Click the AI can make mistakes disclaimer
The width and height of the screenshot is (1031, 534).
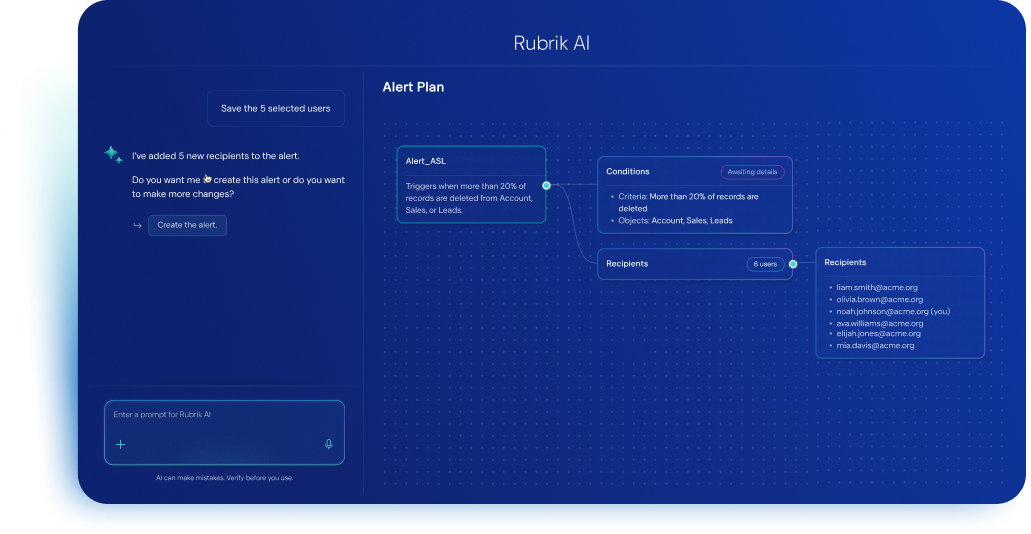click(x=224, y=478)
